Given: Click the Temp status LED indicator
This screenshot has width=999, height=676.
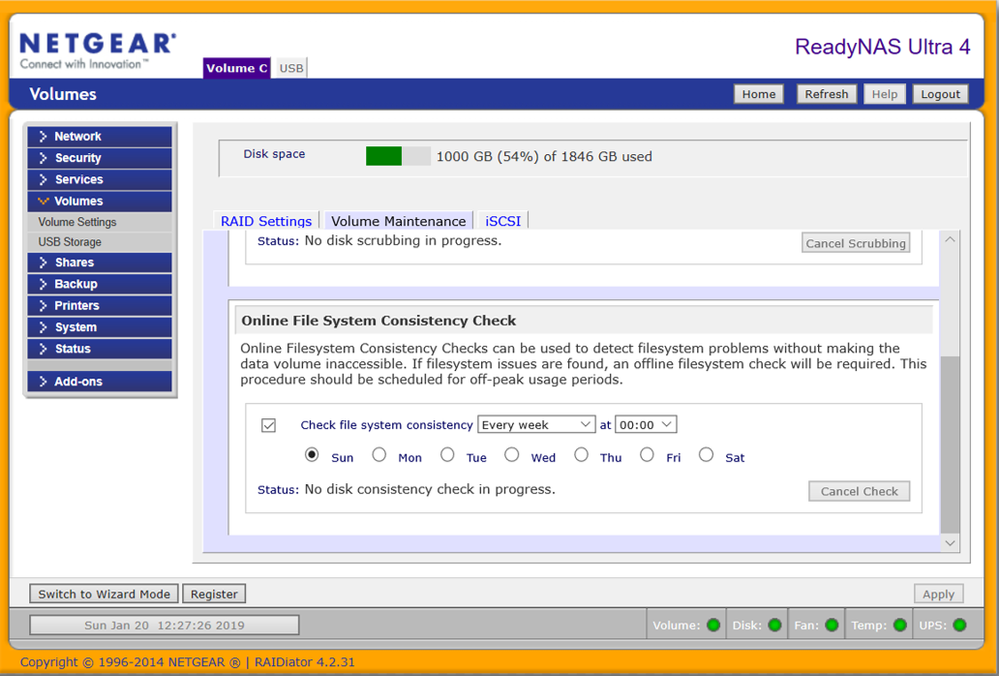Looking at the screenshot, I should [x=900, y=625].
